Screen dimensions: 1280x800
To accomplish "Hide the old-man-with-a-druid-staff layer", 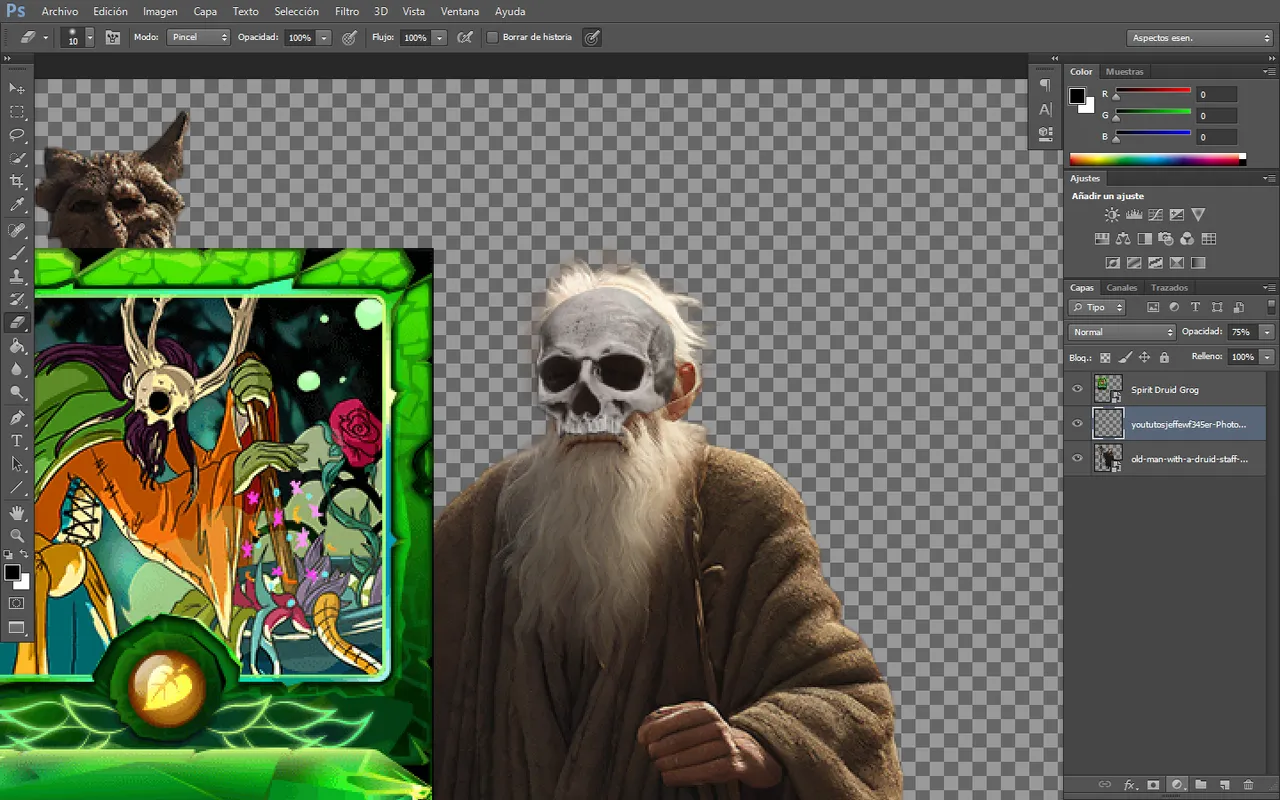I will pos(1077,458).
